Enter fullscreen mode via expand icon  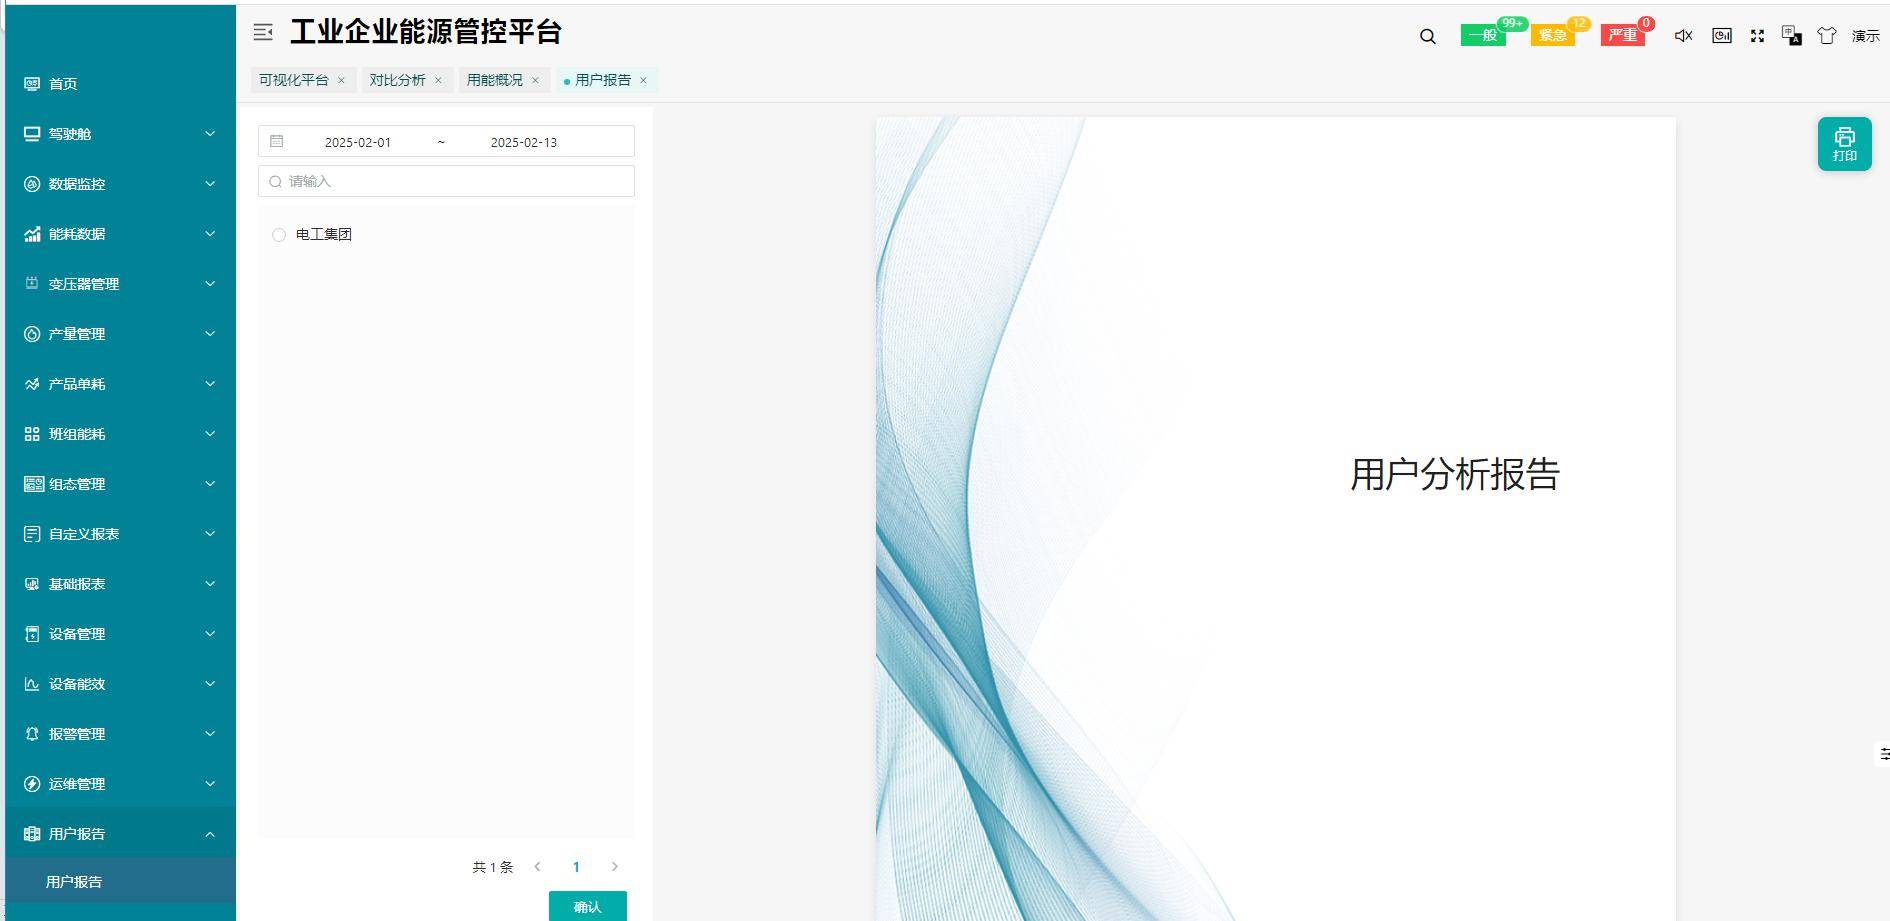1757,36
